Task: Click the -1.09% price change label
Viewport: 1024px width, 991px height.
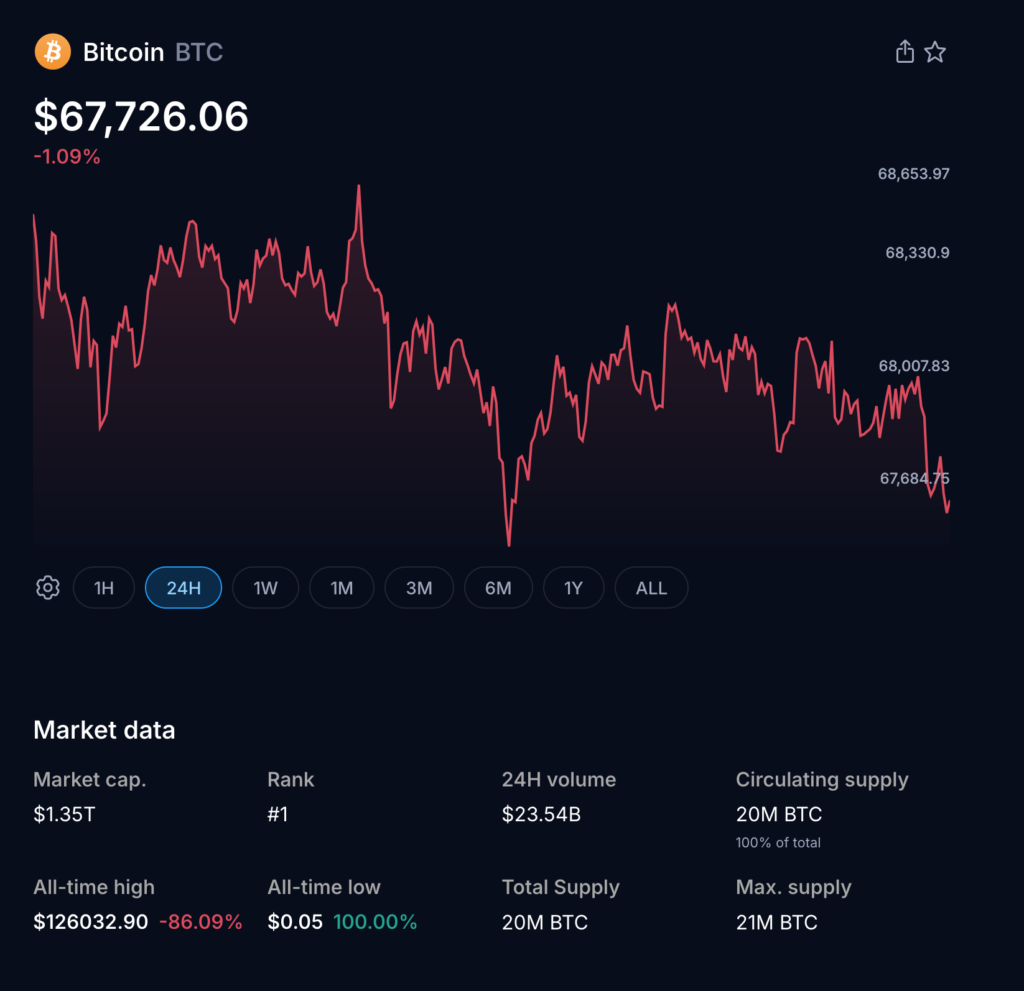Action: (x=67, y=156)
